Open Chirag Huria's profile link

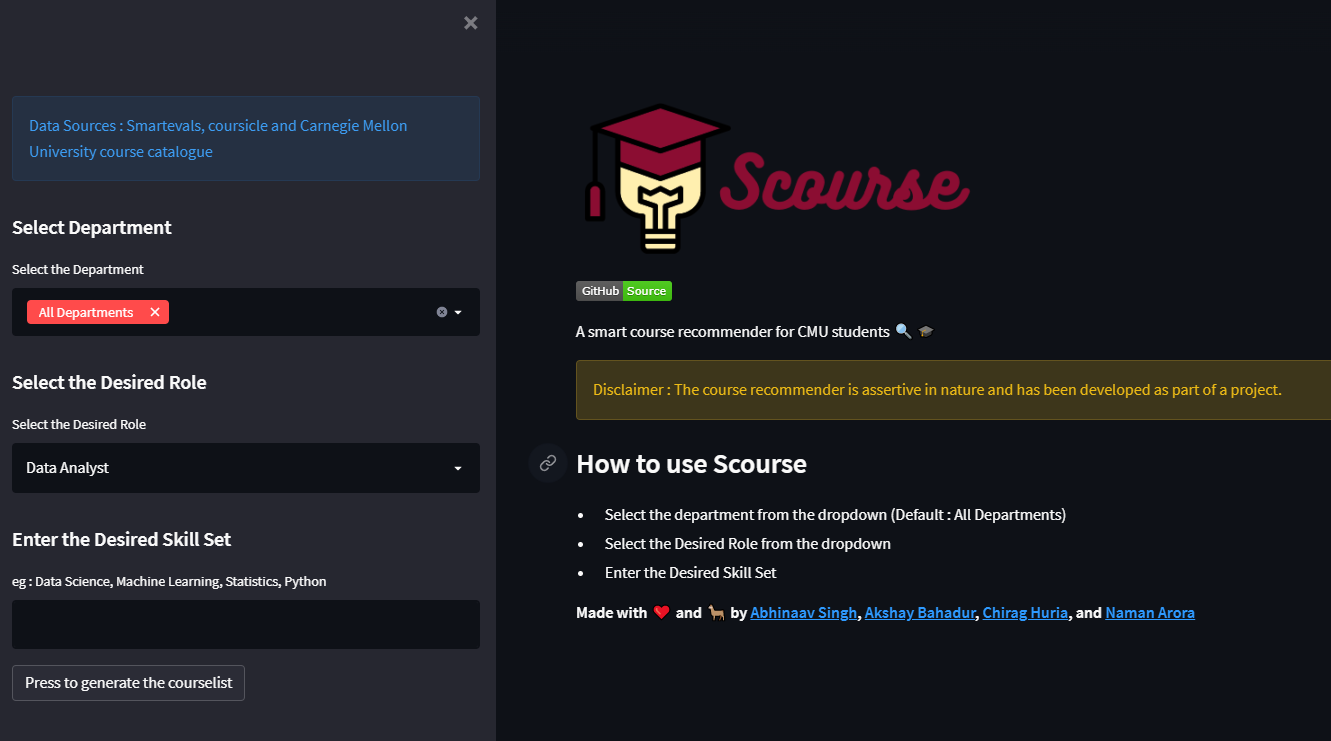pos(1026,612)
